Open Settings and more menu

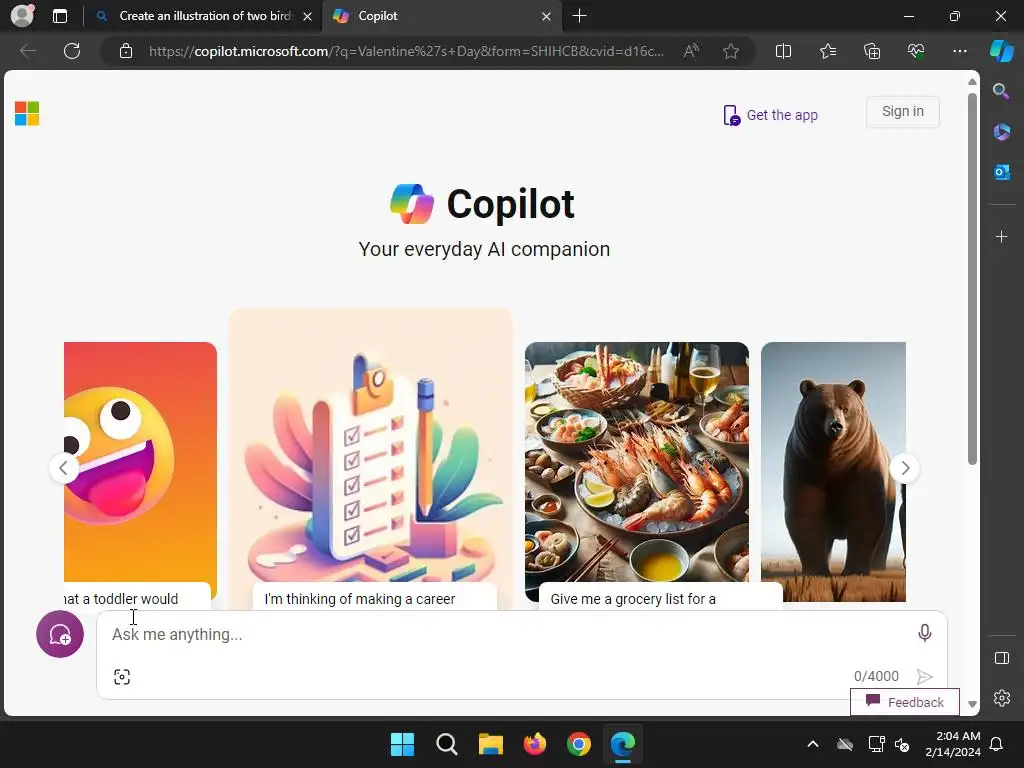pos(959,51)
